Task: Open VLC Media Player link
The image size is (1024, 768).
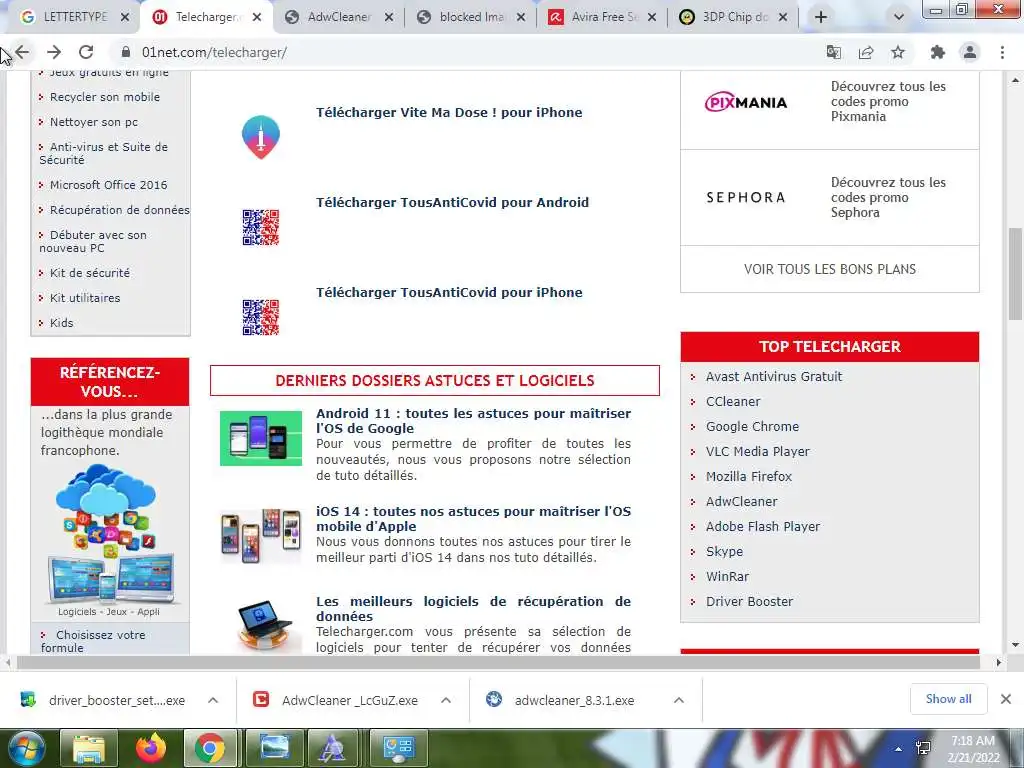Action: pos(758,451)
